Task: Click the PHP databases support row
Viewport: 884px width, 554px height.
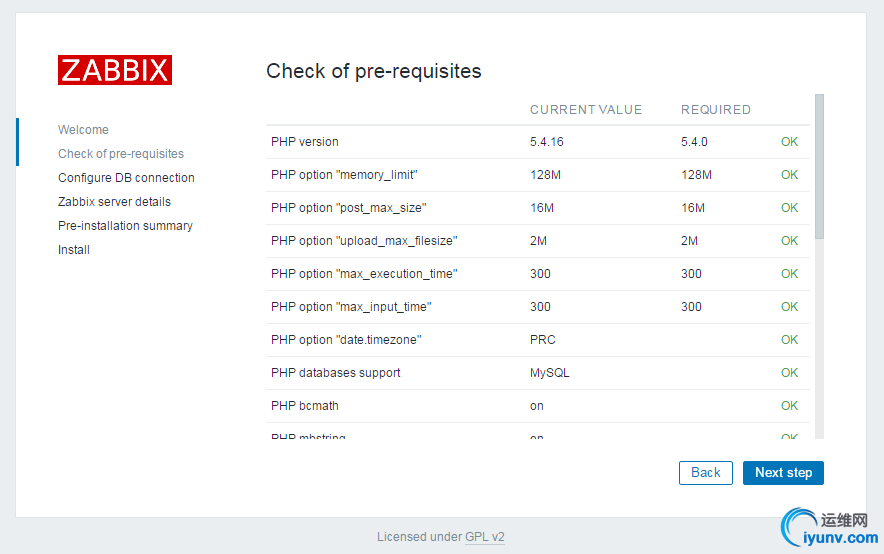Action: (x=336, y=373)
